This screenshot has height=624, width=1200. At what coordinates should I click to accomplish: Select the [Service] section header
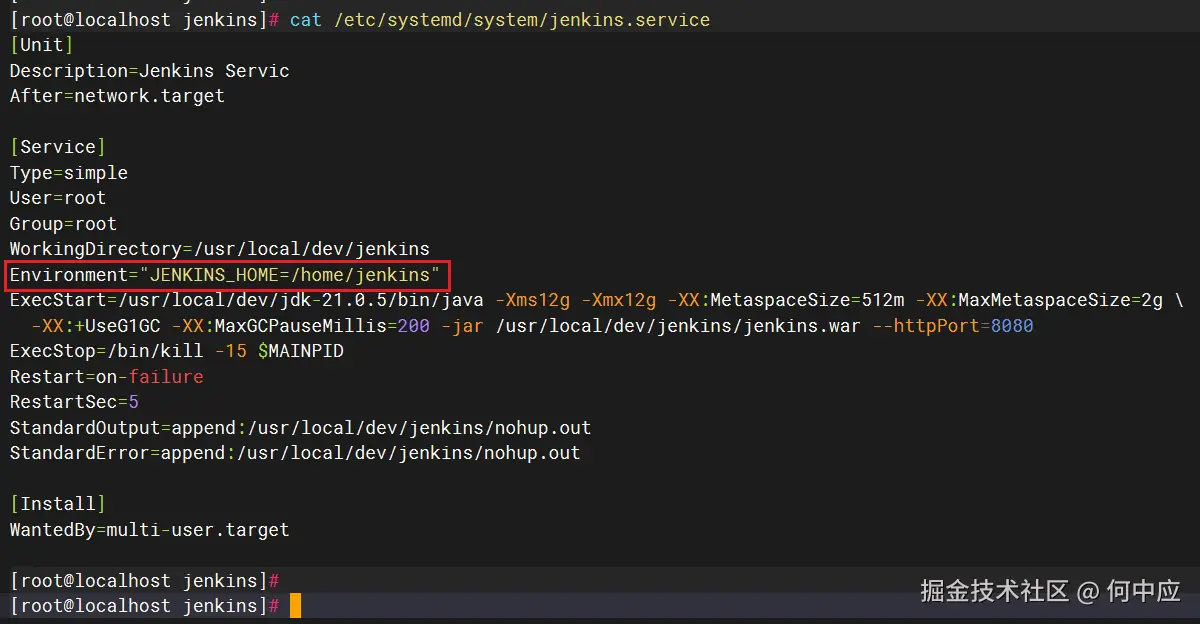pyautogui.click(x=58, y=147)
